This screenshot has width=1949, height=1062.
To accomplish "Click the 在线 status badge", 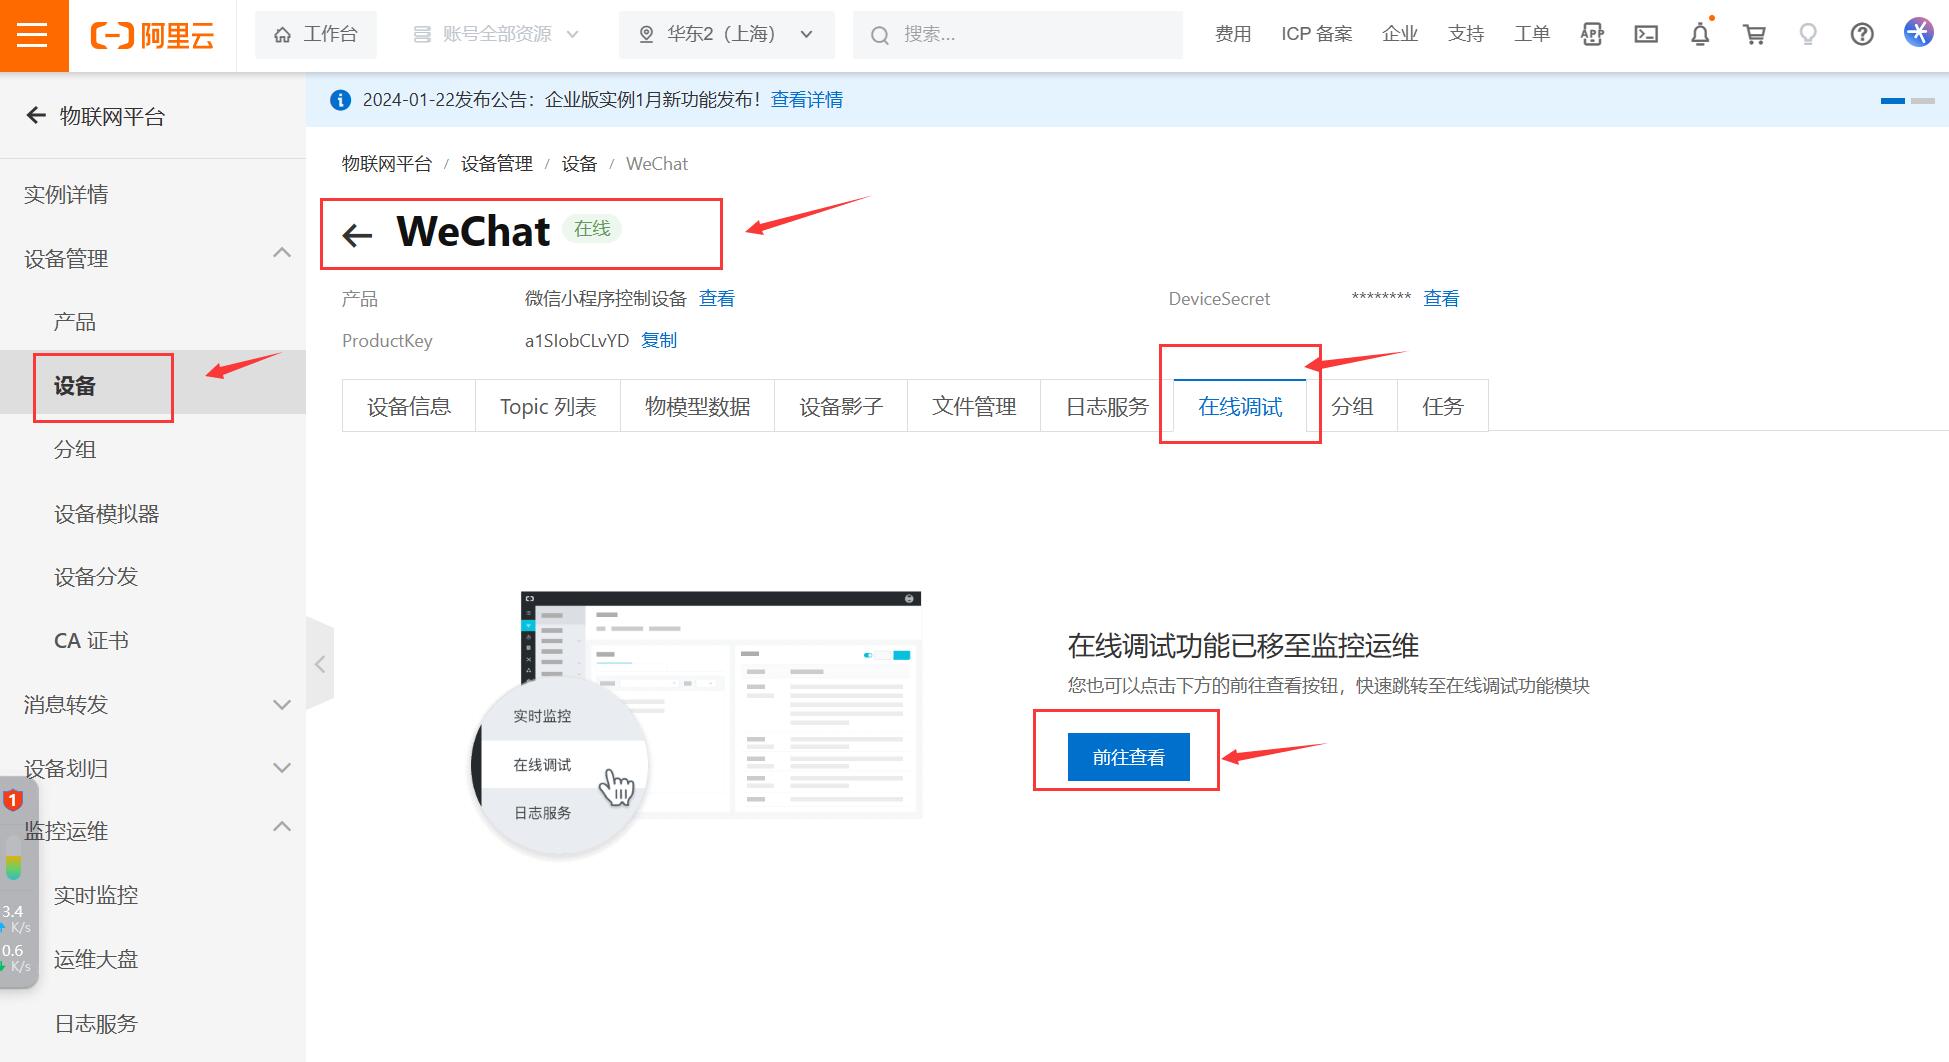I will pyautogui.click(x=592, y=229).
